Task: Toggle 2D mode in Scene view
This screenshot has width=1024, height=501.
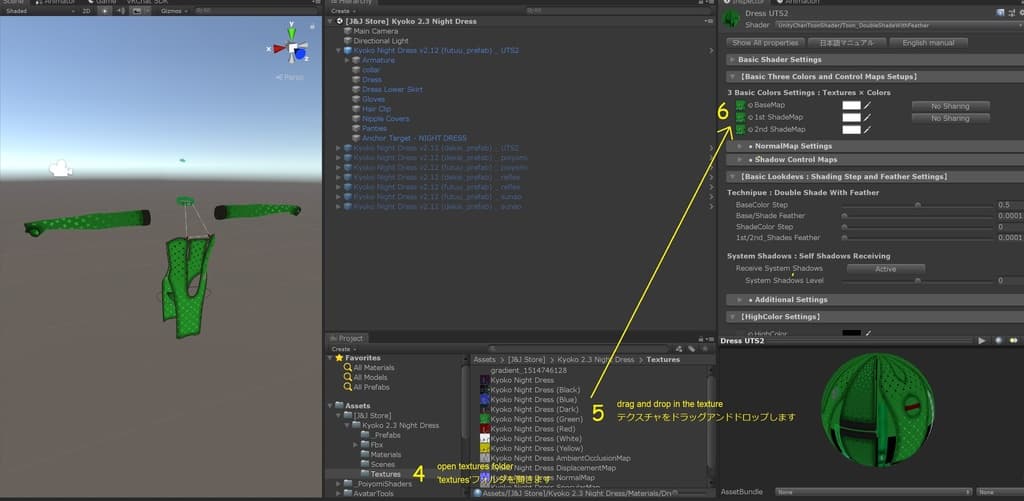Action: [x=87, y=11]
